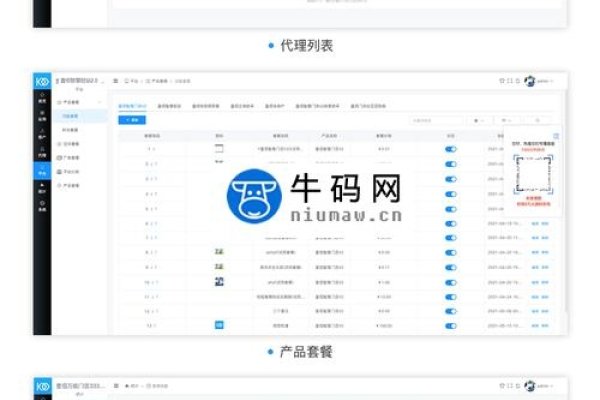Open the admin account dropdown in the header
The height and width of the screenshot is (400, 600).
click(x=545, y=81)
